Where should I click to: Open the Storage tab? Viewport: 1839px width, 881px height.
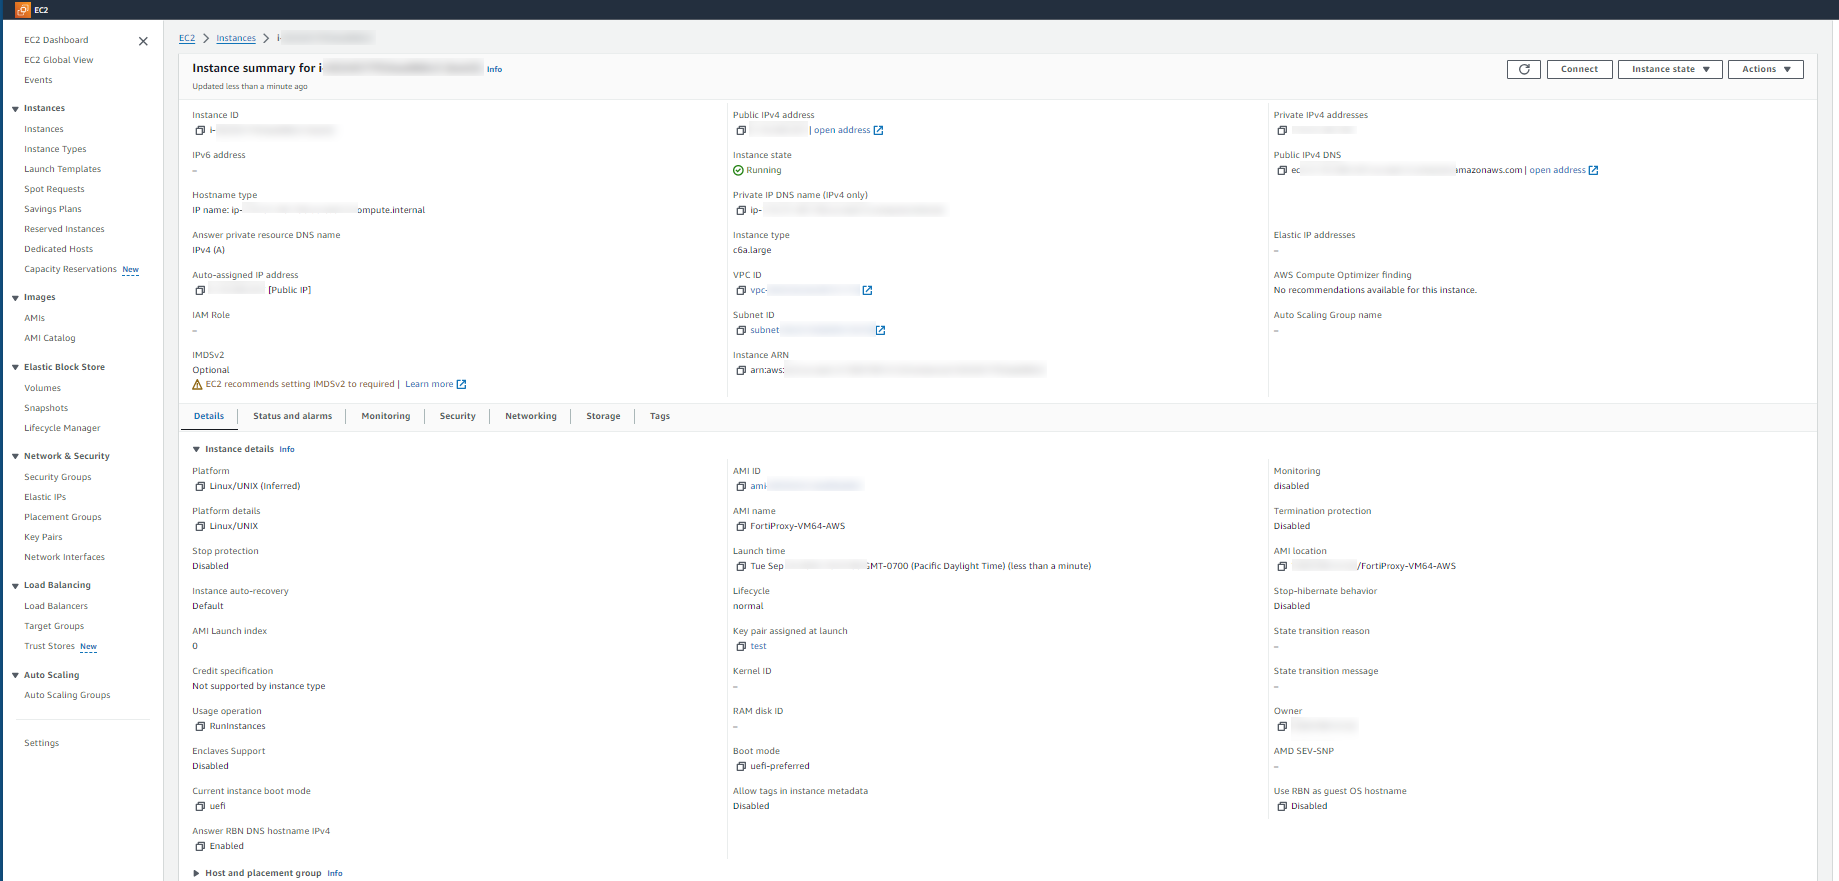click(x=603, y=416)
